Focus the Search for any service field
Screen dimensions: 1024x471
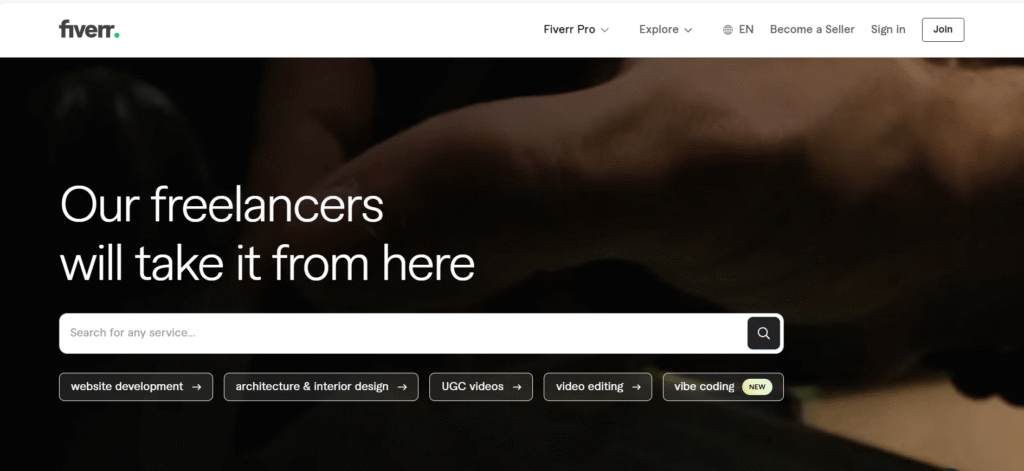[403, 333]
